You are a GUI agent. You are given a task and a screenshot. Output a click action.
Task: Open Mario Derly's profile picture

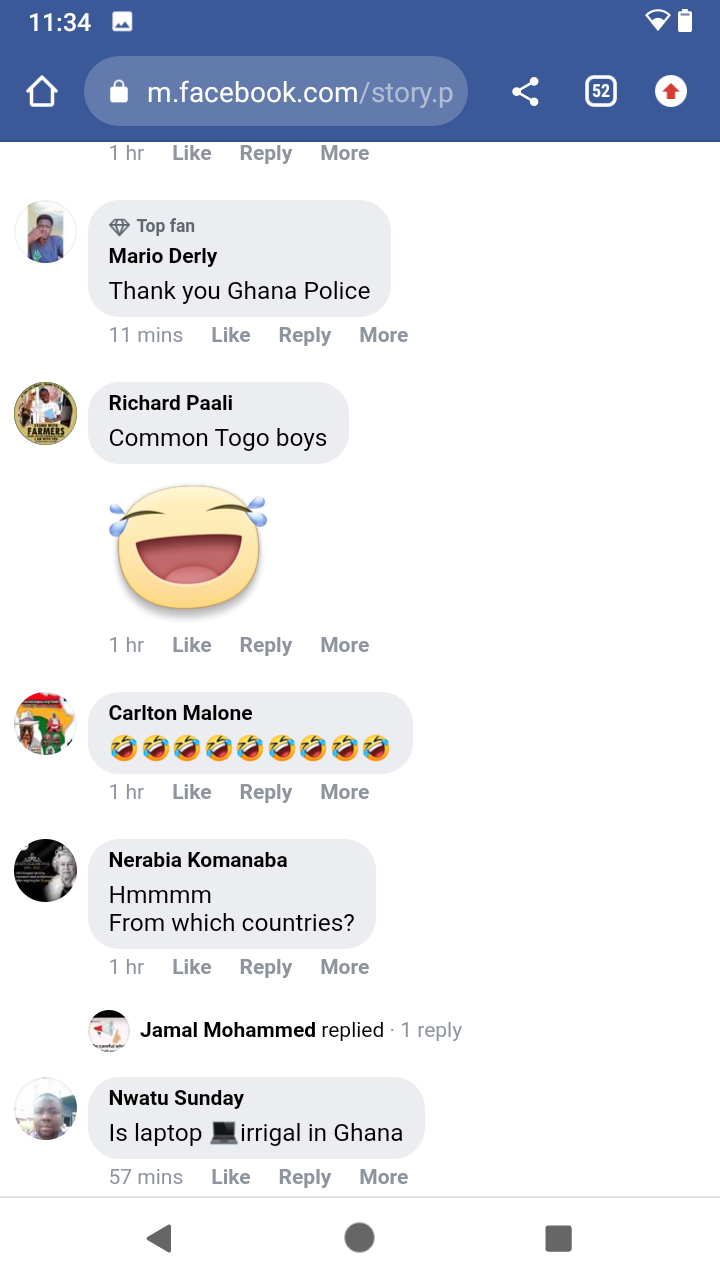pos(45,232)
